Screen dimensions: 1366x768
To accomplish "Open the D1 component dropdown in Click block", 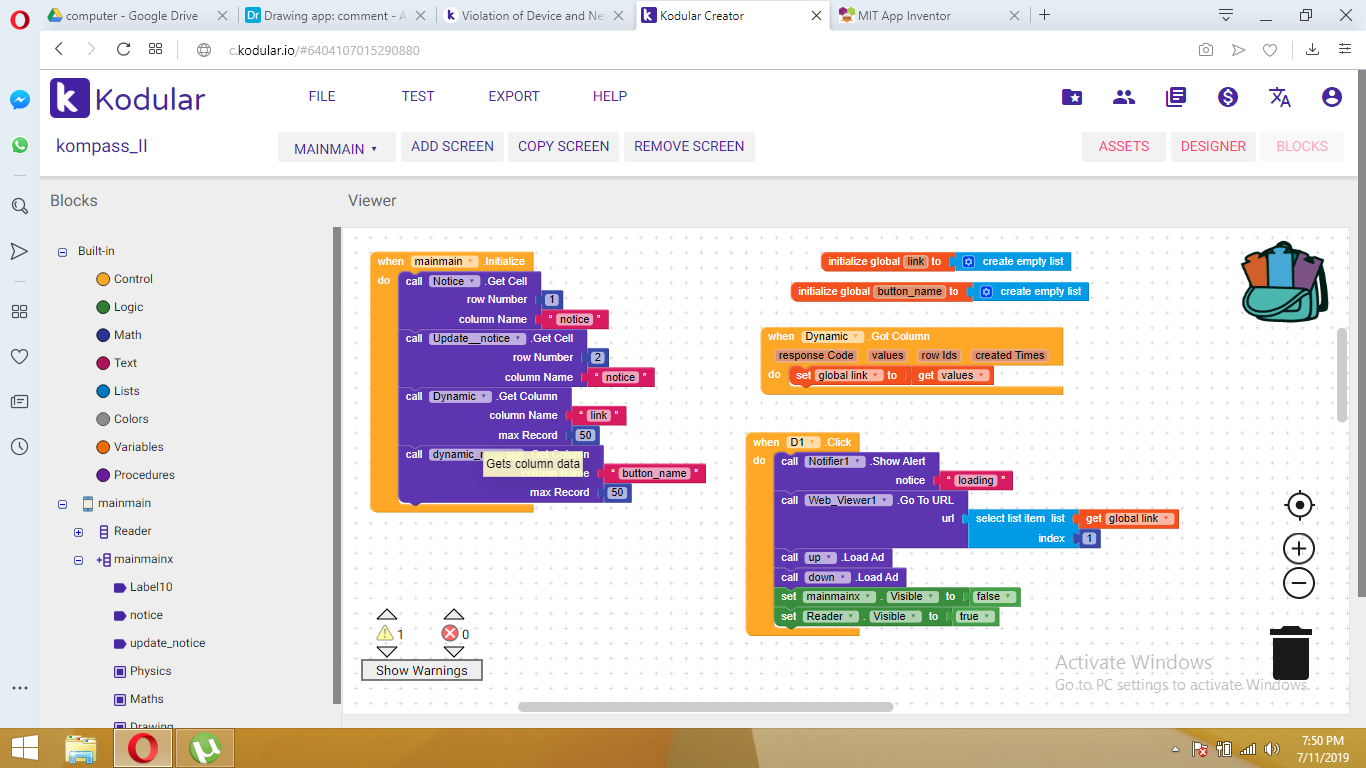I will (x=804, y=442).
